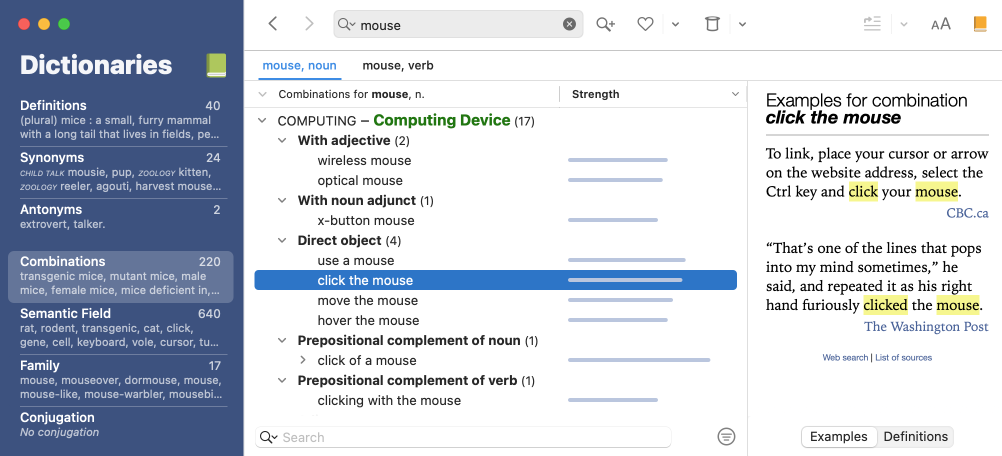Select the 'mouse, verb' tab
This screenshot has width=1002, height=456.
click(x=397, y=66)
